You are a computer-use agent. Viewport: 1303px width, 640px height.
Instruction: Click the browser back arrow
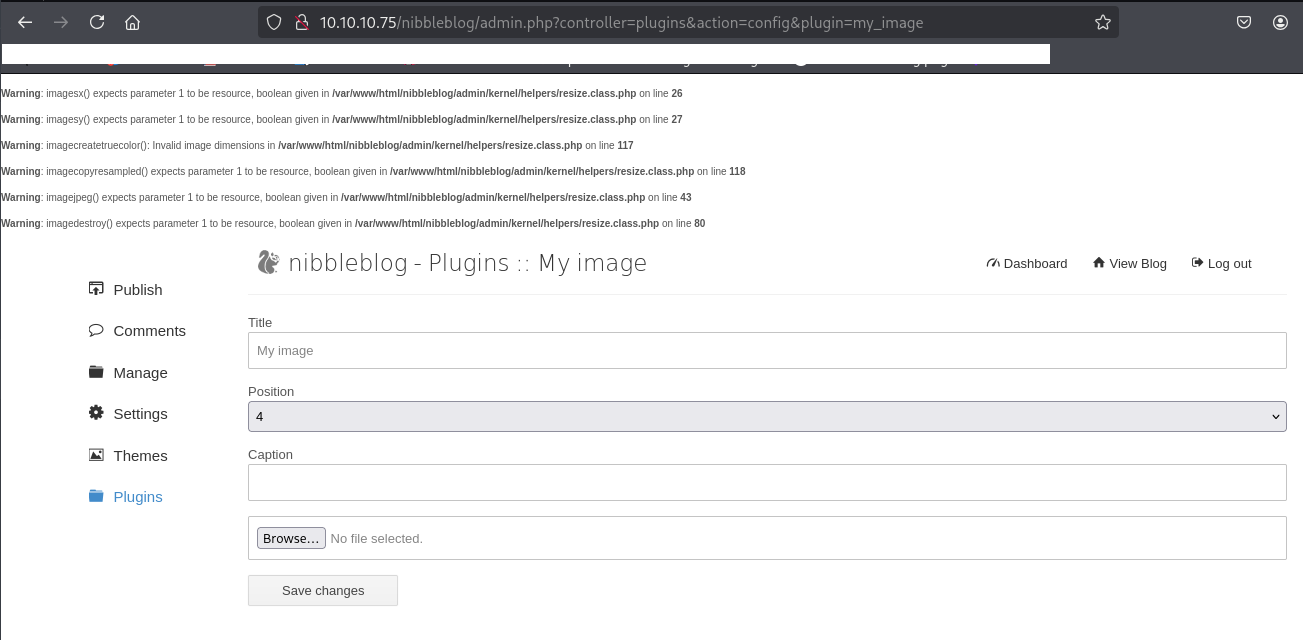tap(25, 22)
